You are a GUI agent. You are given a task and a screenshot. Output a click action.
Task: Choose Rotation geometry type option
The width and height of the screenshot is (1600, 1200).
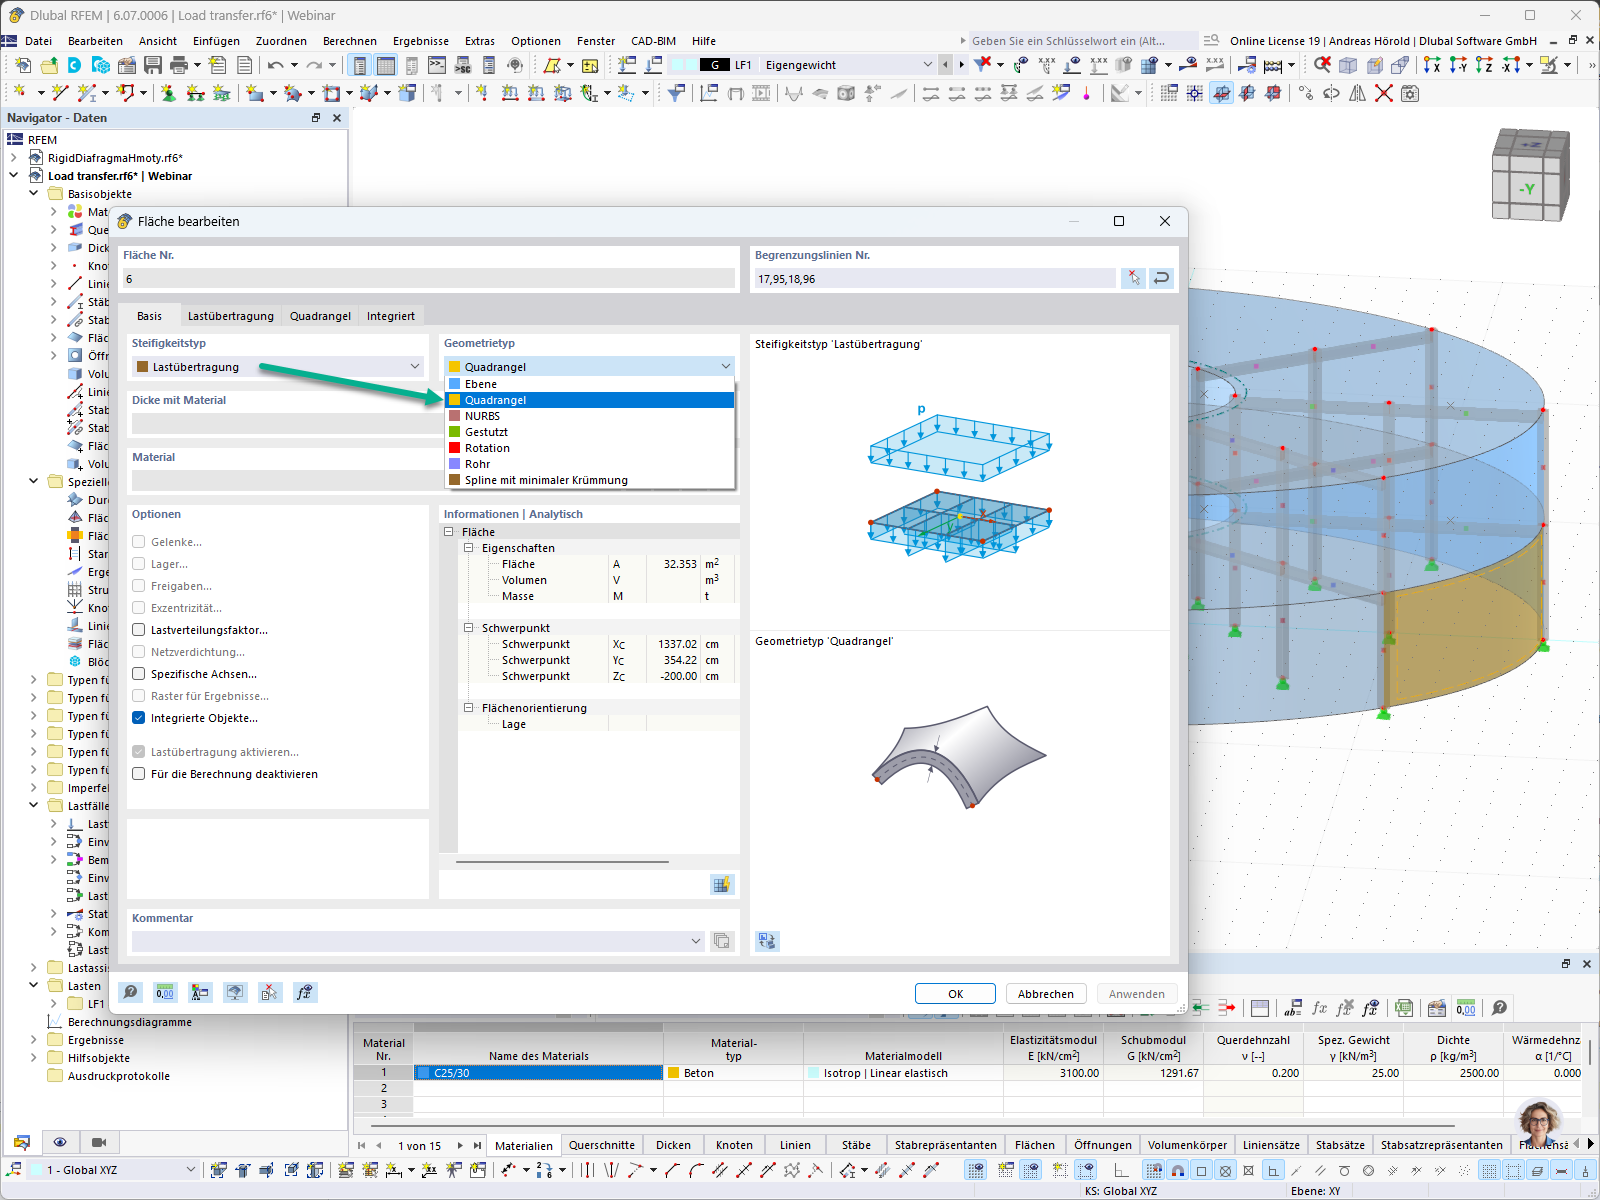(590, 448)
